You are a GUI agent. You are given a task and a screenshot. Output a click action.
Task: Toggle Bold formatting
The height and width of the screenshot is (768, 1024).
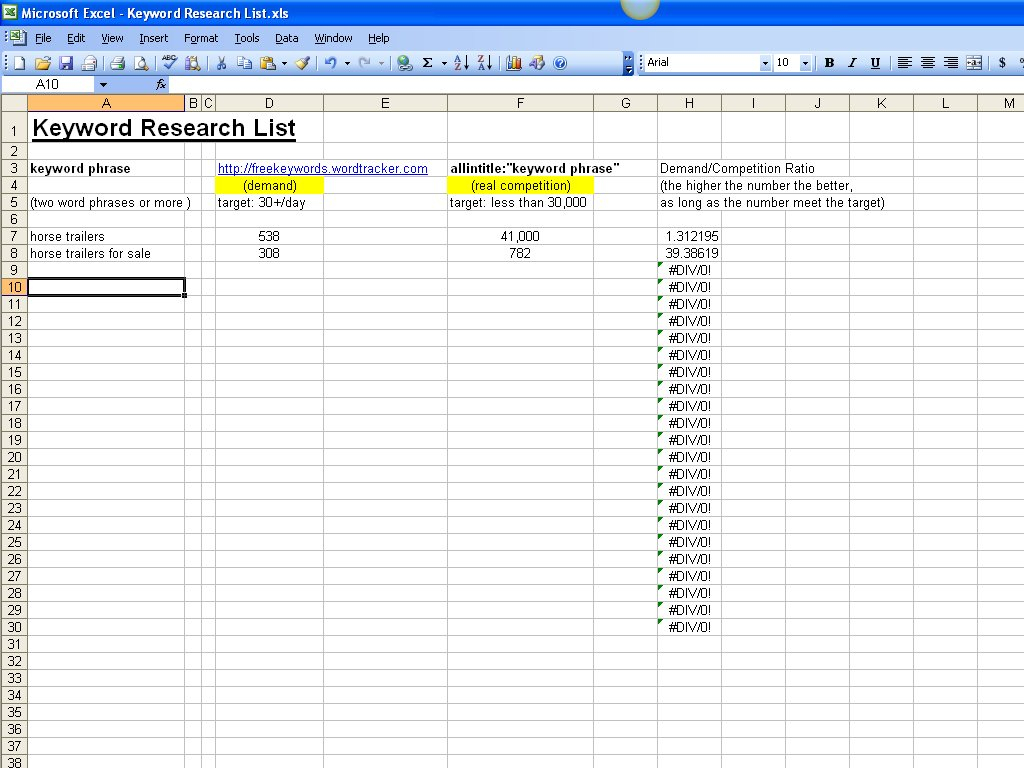829,63
